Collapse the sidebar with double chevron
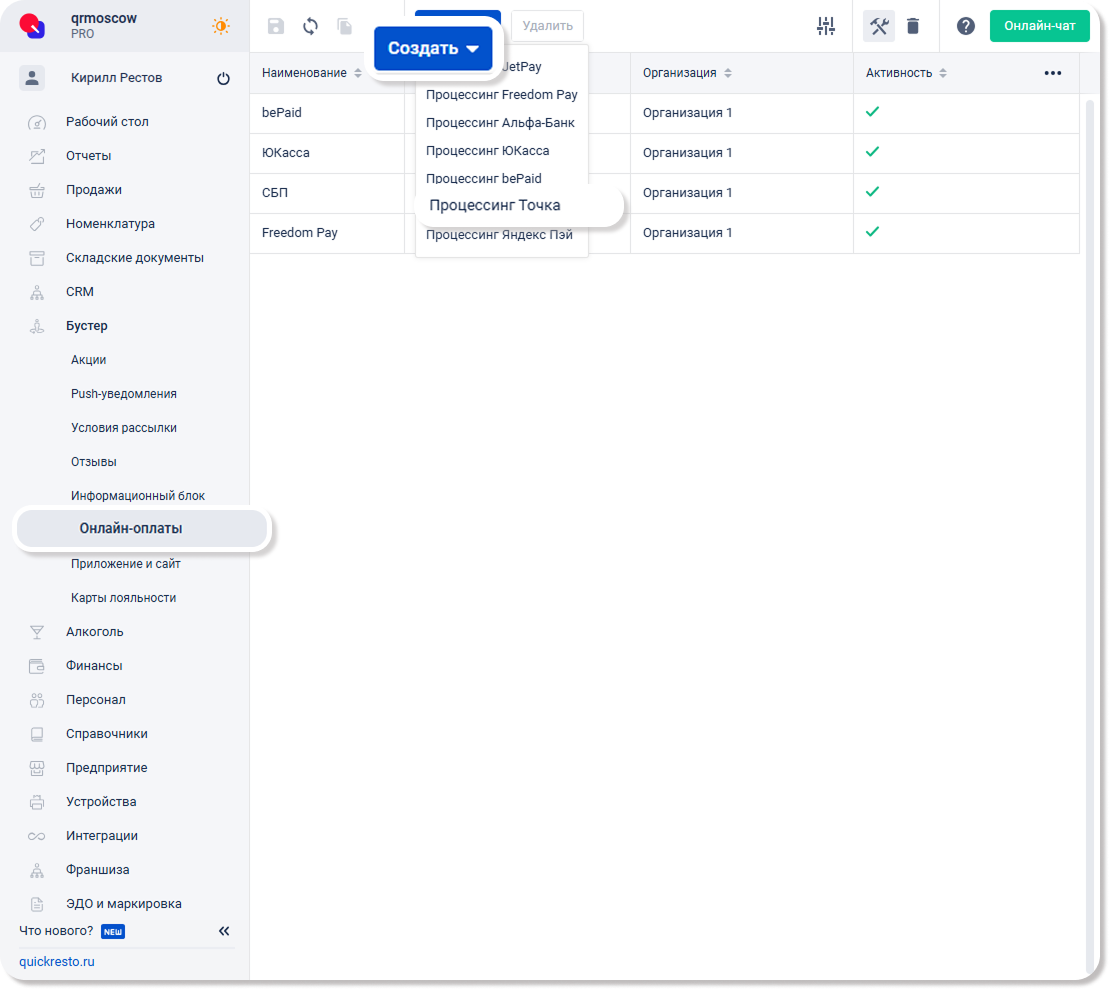1109x989 pixels. pyautogui.click(x=224, y=931)
